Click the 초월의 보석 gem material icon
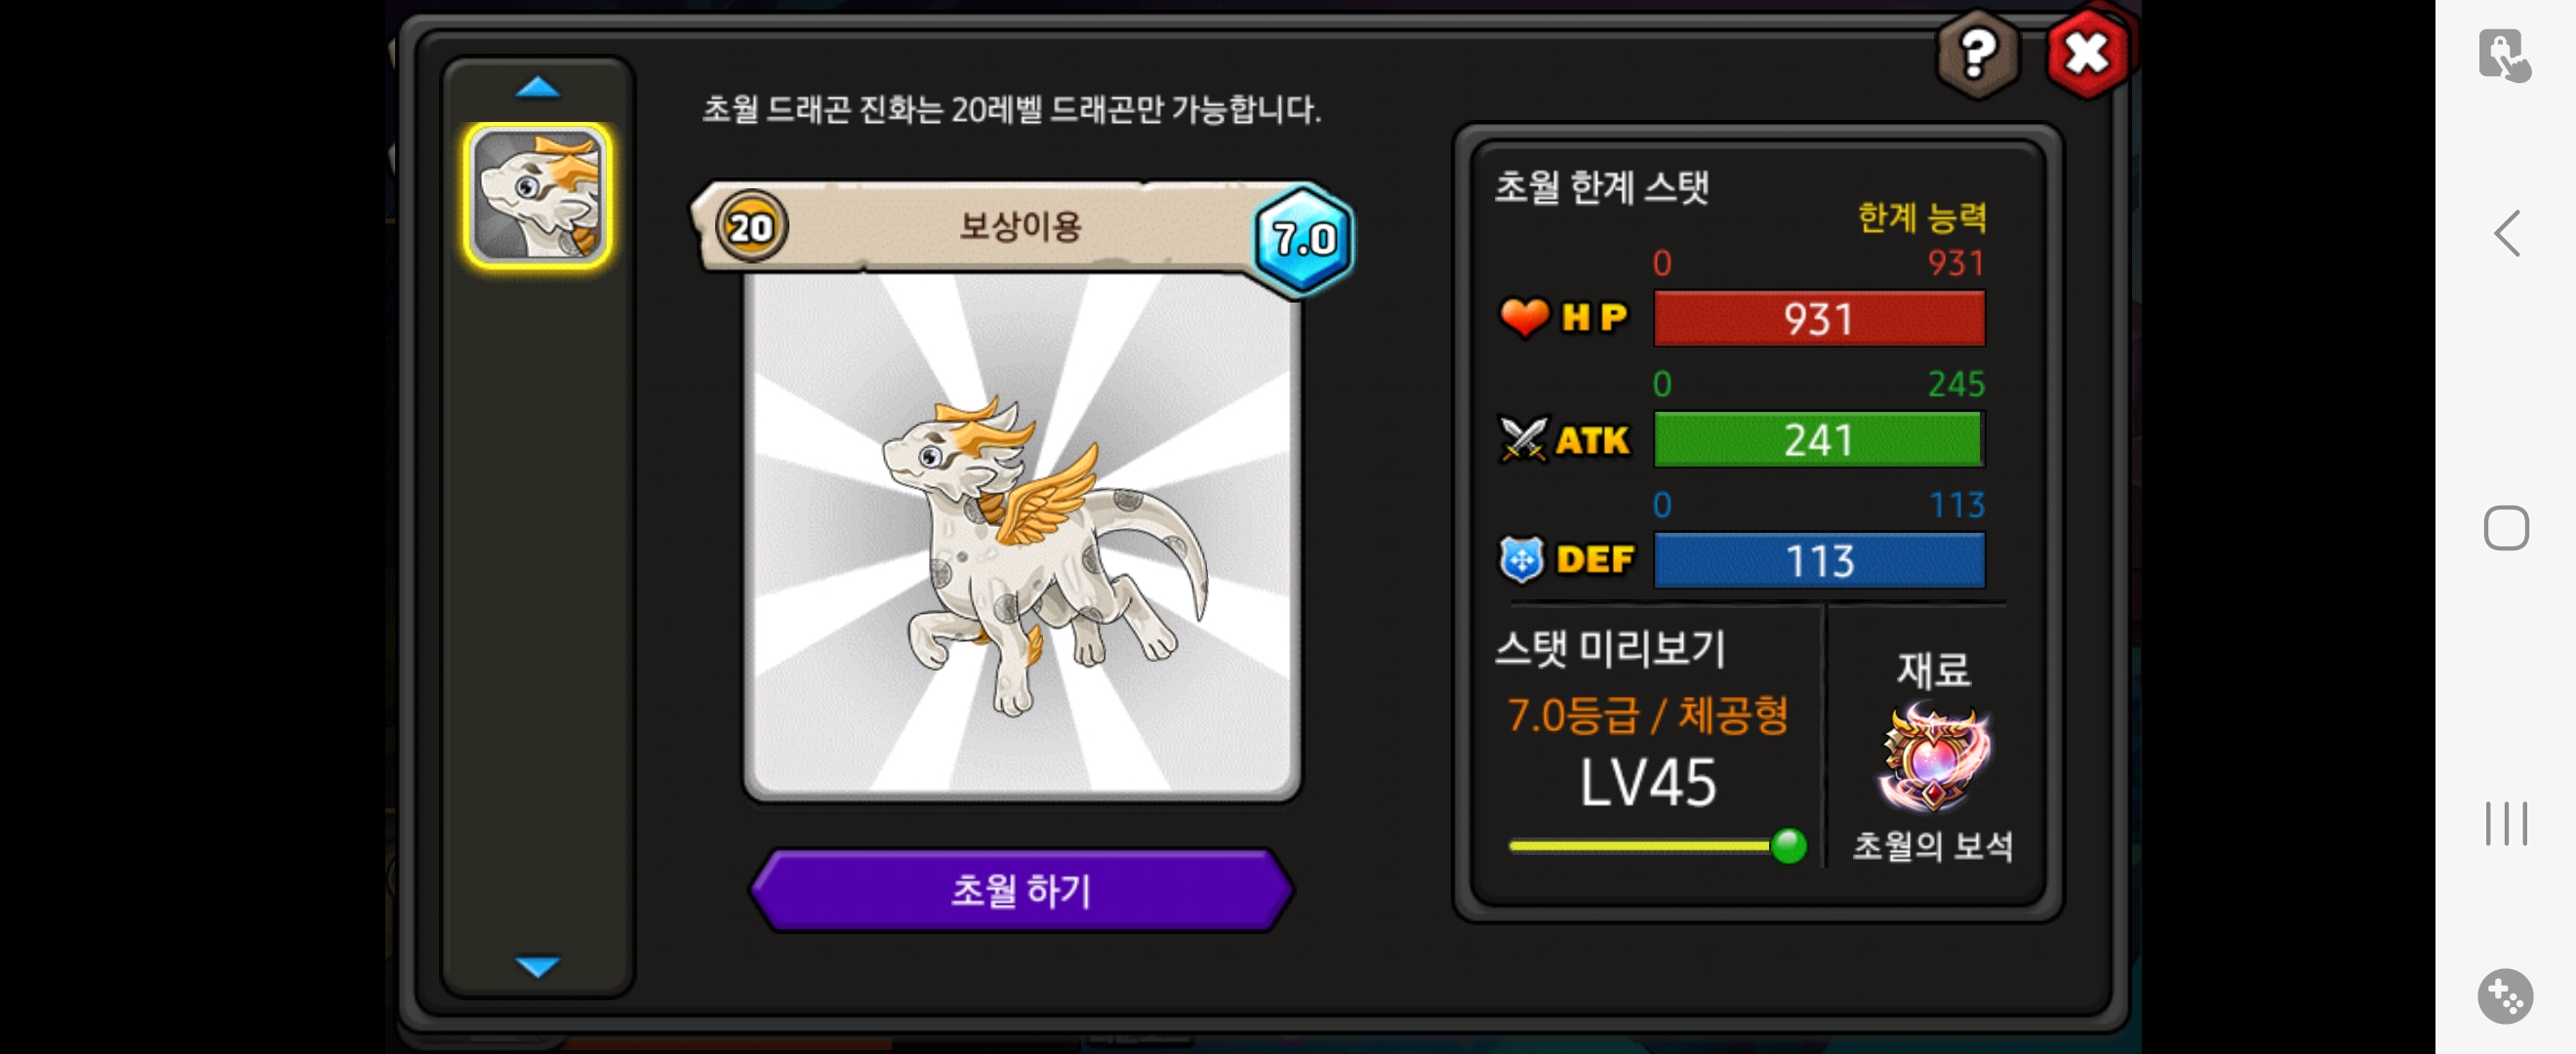 pyautogui.click(x=1934, y=757)
